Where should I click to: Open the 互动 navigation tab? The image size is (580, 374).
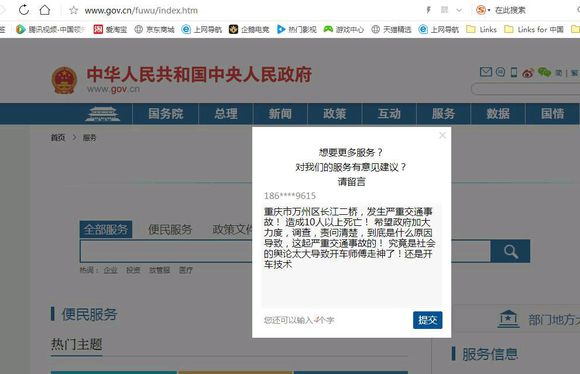click(389, 114)
